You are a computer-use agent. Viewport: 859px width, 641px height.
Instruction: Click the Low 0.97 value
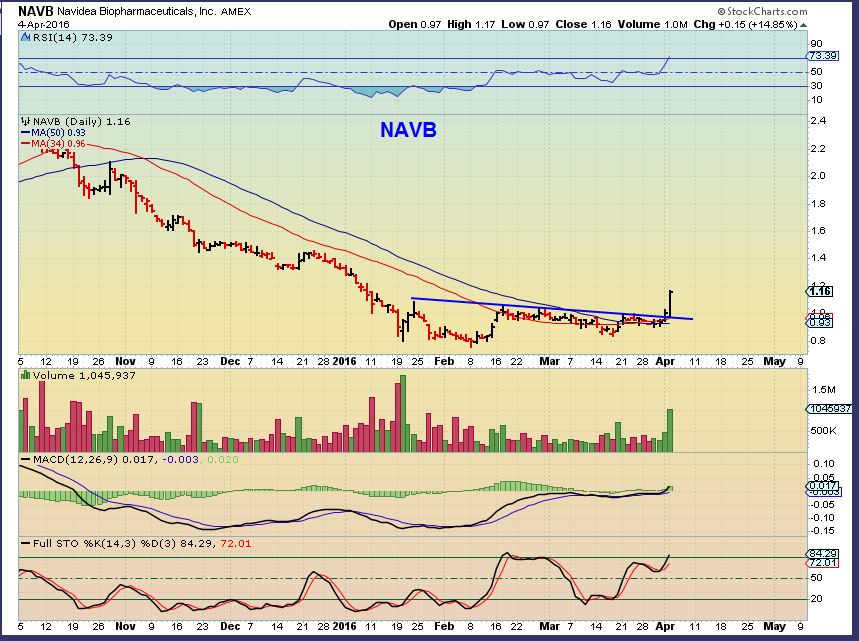click(525, 24)
